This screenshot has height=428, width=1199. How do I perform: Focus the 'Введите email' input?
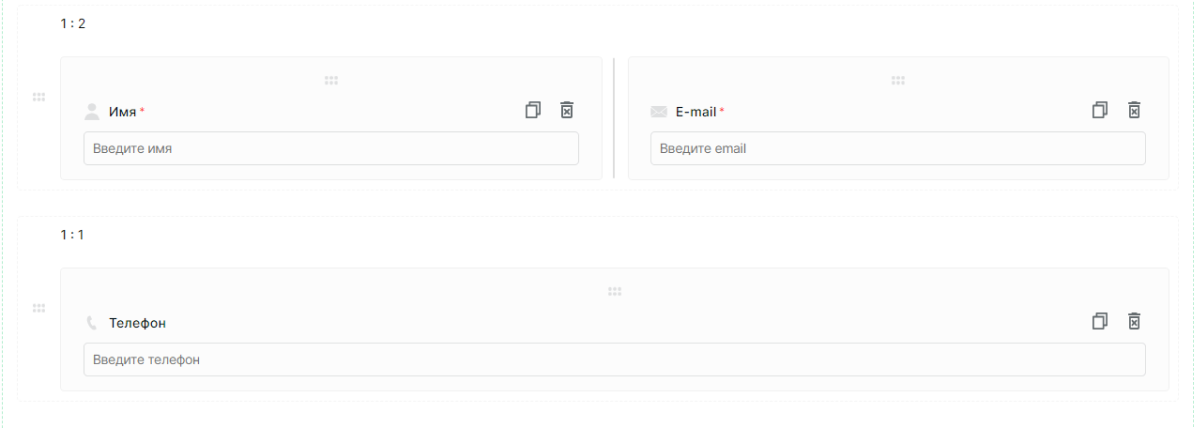pyautogui.click(x=898, y=148)
